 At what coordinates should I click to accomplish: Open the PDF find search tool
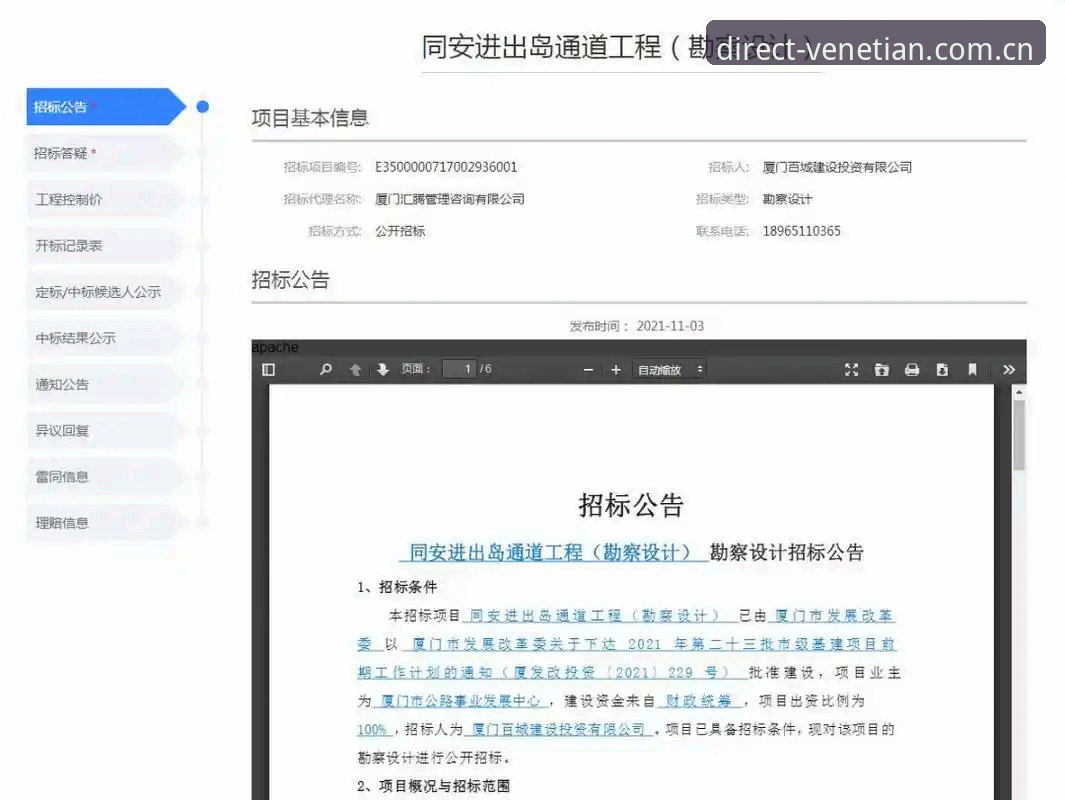click(x=326, y=369)
